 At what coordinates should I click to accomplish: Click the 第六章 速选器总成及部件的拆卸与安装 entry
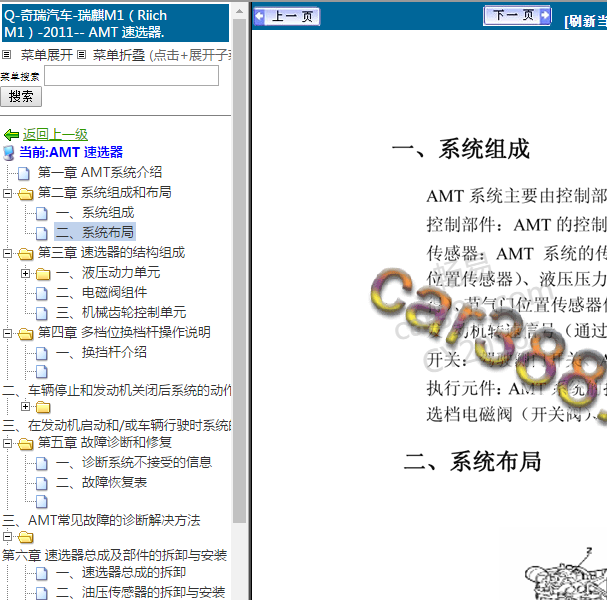coord(114,555)
